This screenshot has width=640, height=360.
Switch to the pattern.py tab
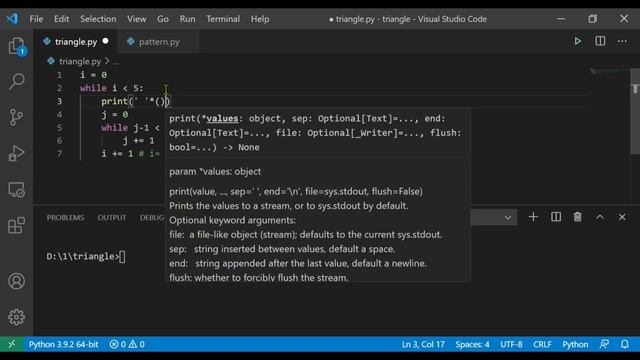click(x=159, y=42)
